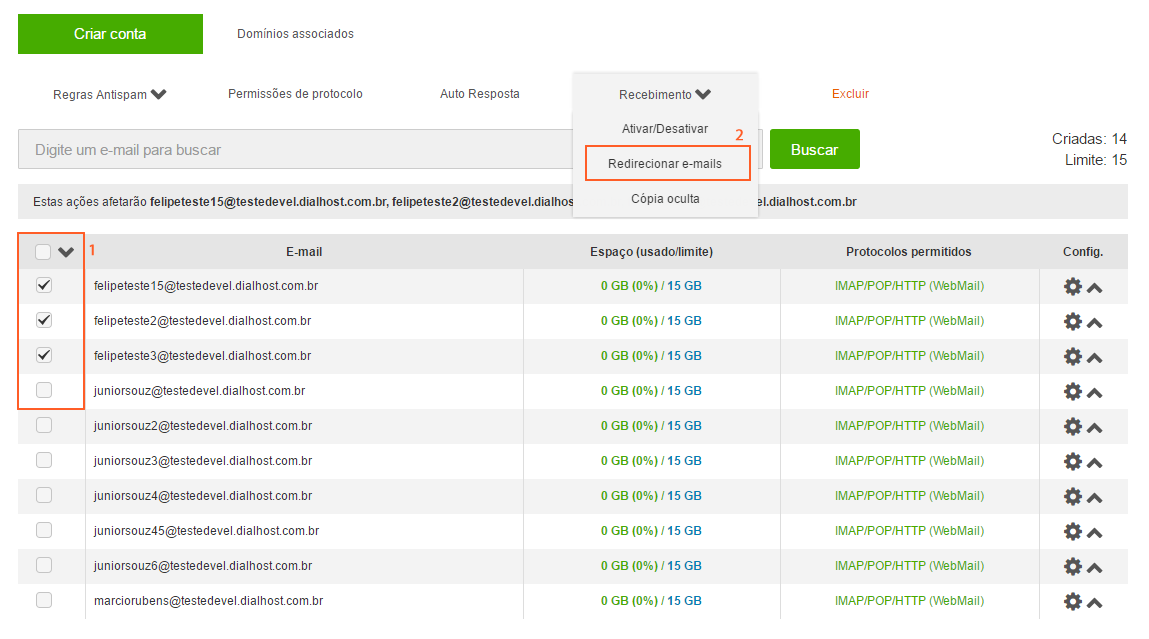Viewport: 1149px width, 639px height.
Task: Open gear settings for juniorsouz6 account
Action: [x=1073, y=566]
